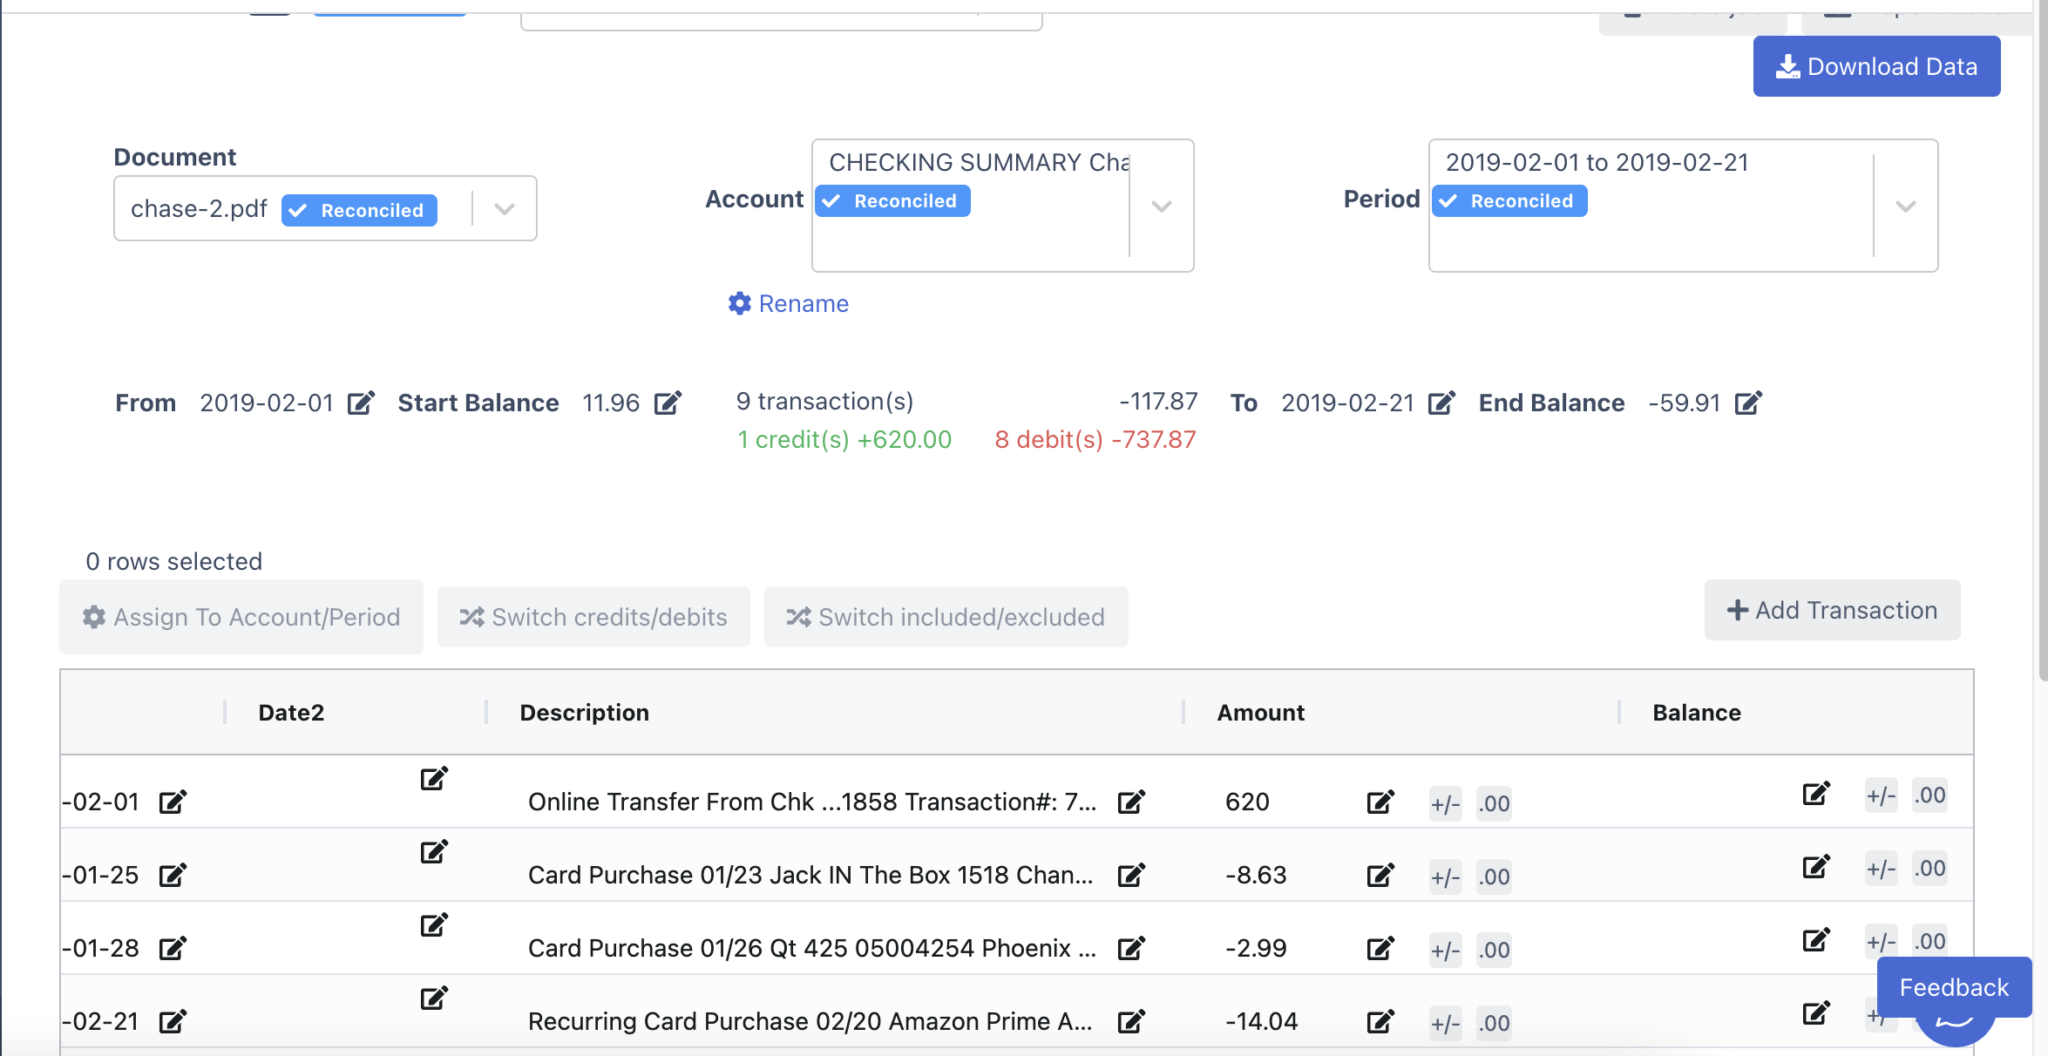Edit the End Balance value -59.91
Viewport: 2048px width, 1056px height.
(1748, 402)
